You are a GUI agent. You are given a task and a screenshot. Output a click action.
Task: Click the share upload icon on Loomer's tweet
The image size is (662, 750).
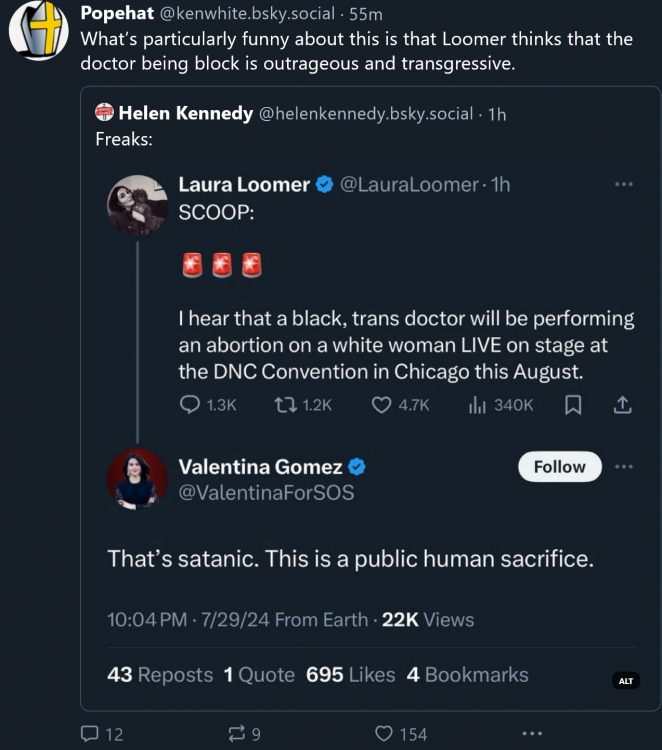[622, 405]
